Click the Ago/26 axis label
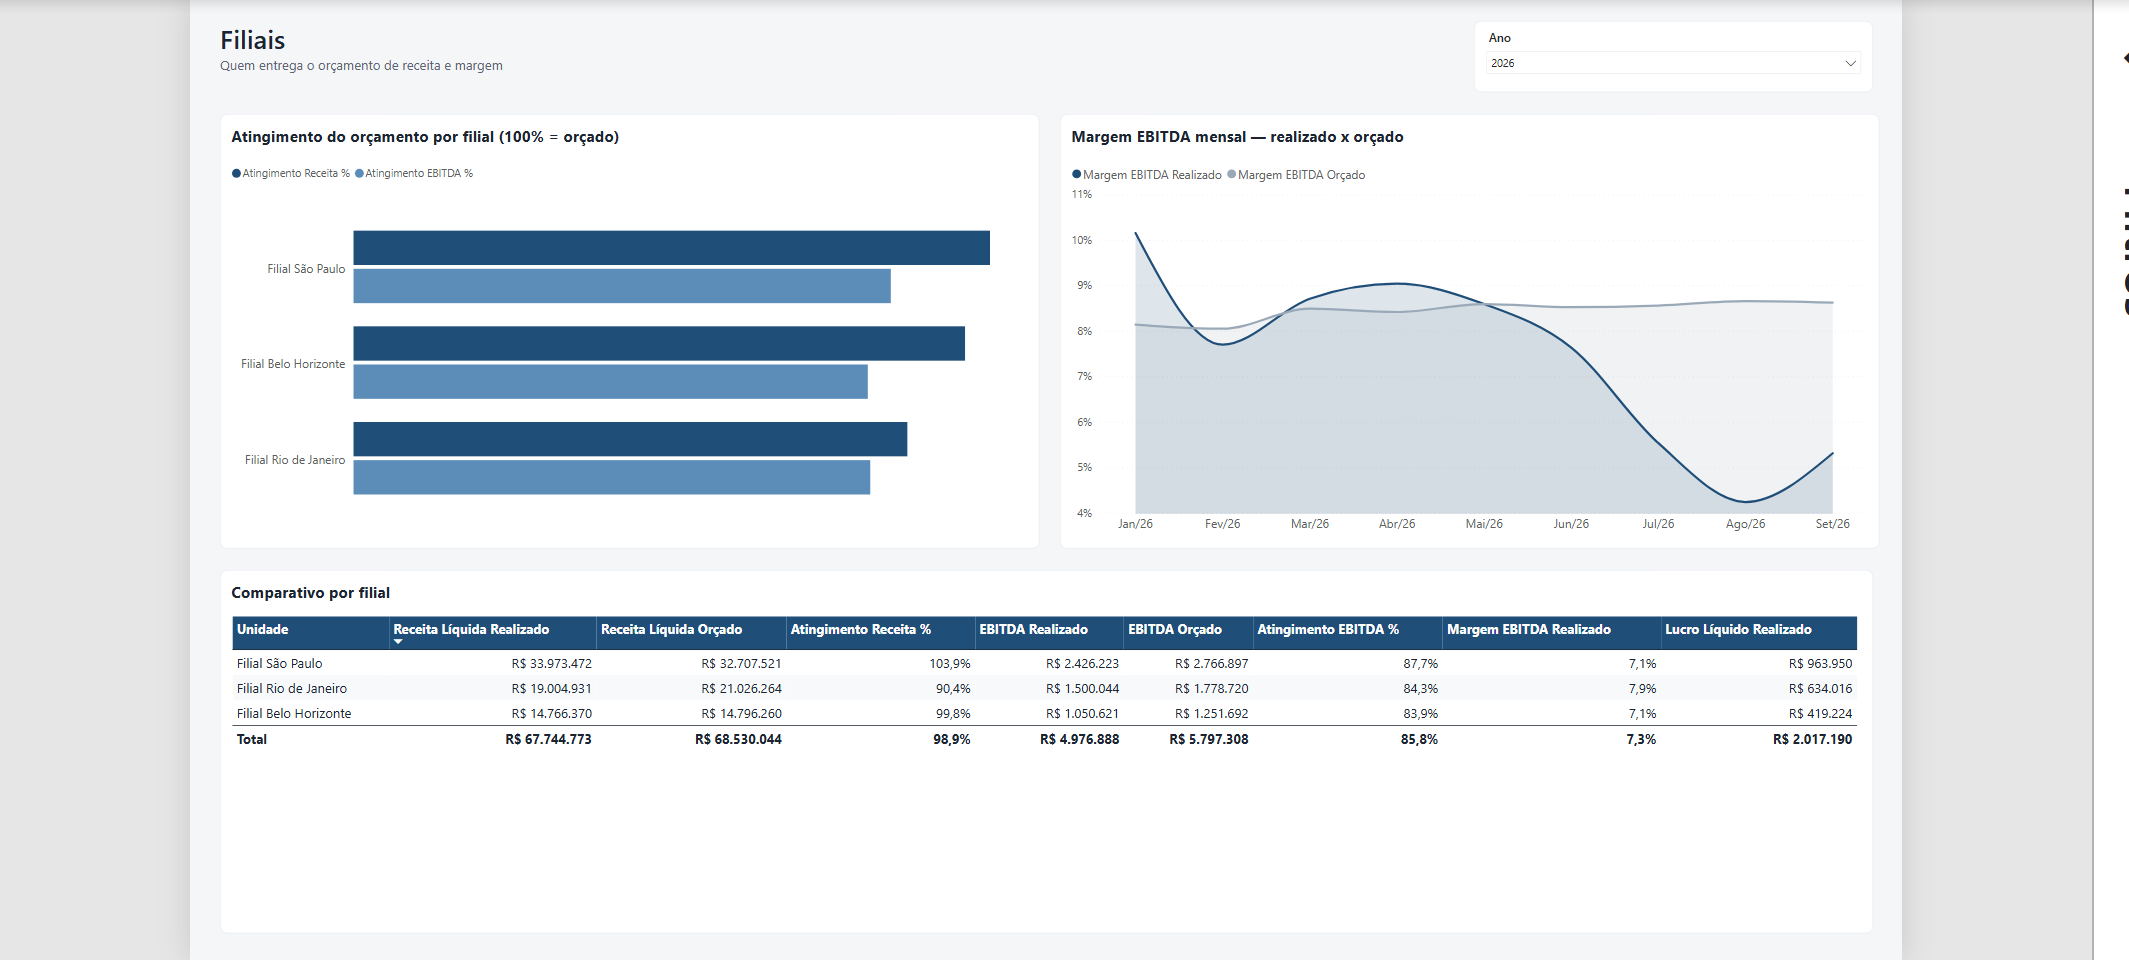This screenshot has height=960, width=2129. point(1745,524)
